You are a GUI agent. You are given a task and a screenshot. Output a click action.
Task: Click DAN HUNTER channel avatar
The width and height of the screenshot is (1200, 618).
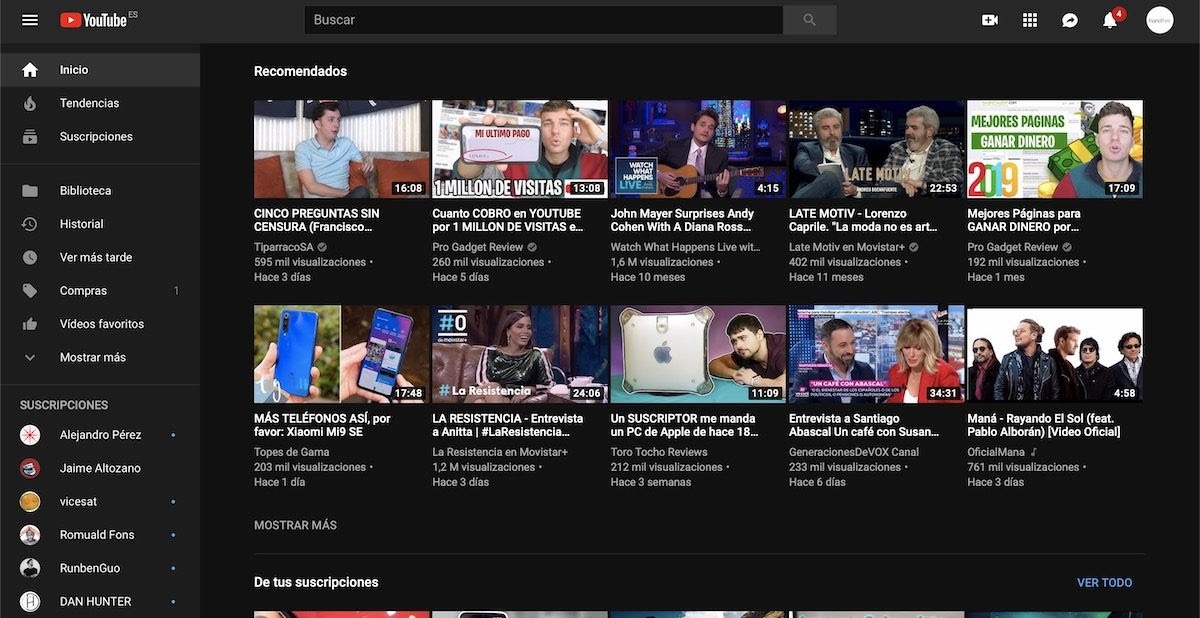(30, 601)
